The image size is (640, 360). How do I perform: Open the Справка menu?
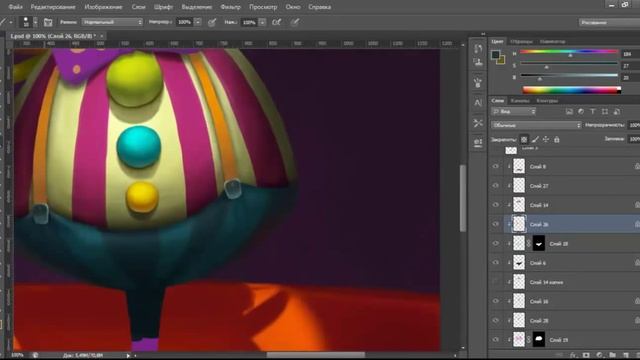point(320,7)
